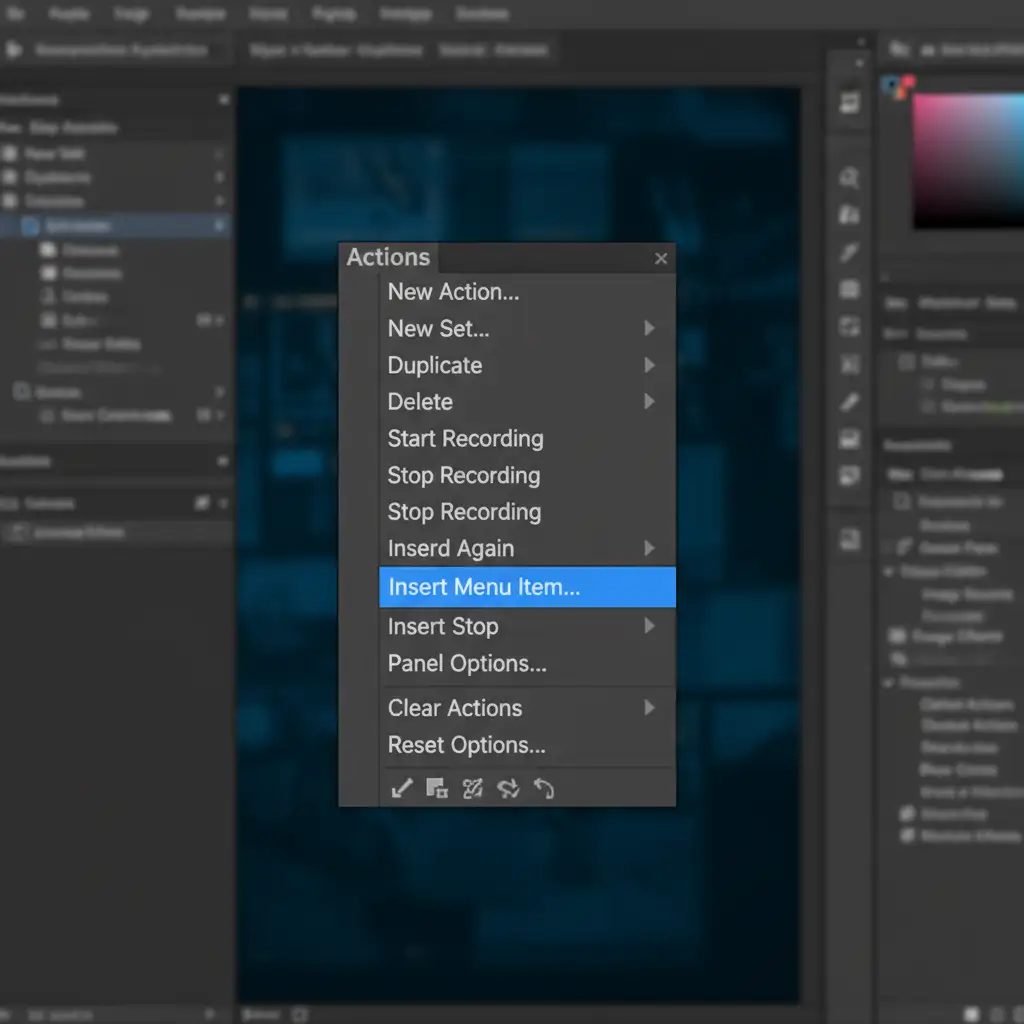Click the diagonal arrow icon in Actions footer
This screenshot has height=1024, width=1024.
tap(402, 789)
